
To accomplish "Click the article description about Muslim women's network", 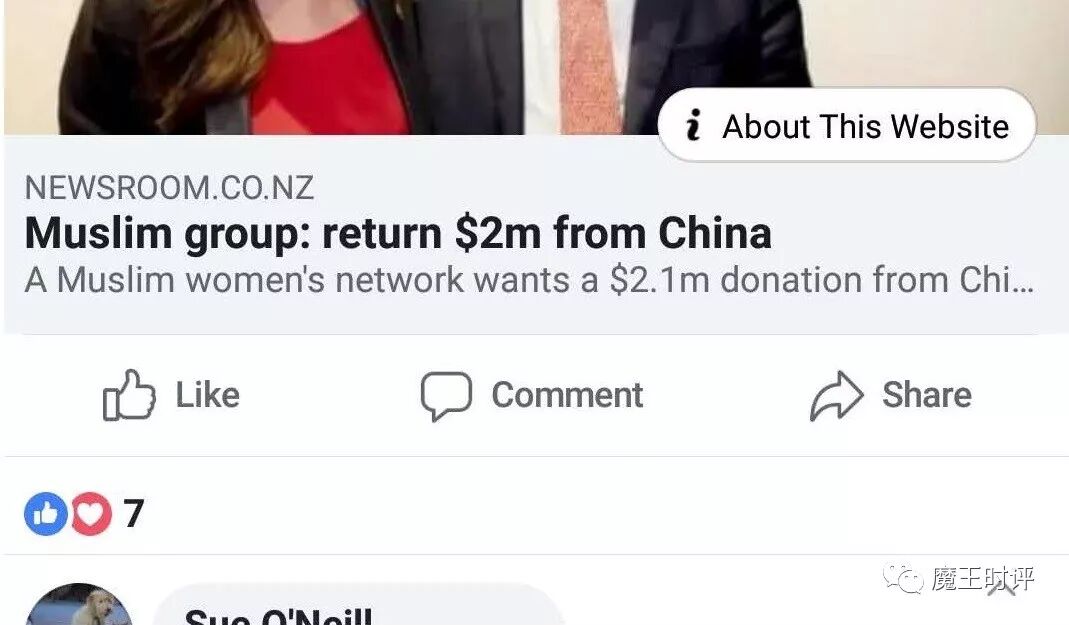I will point(529,280).
